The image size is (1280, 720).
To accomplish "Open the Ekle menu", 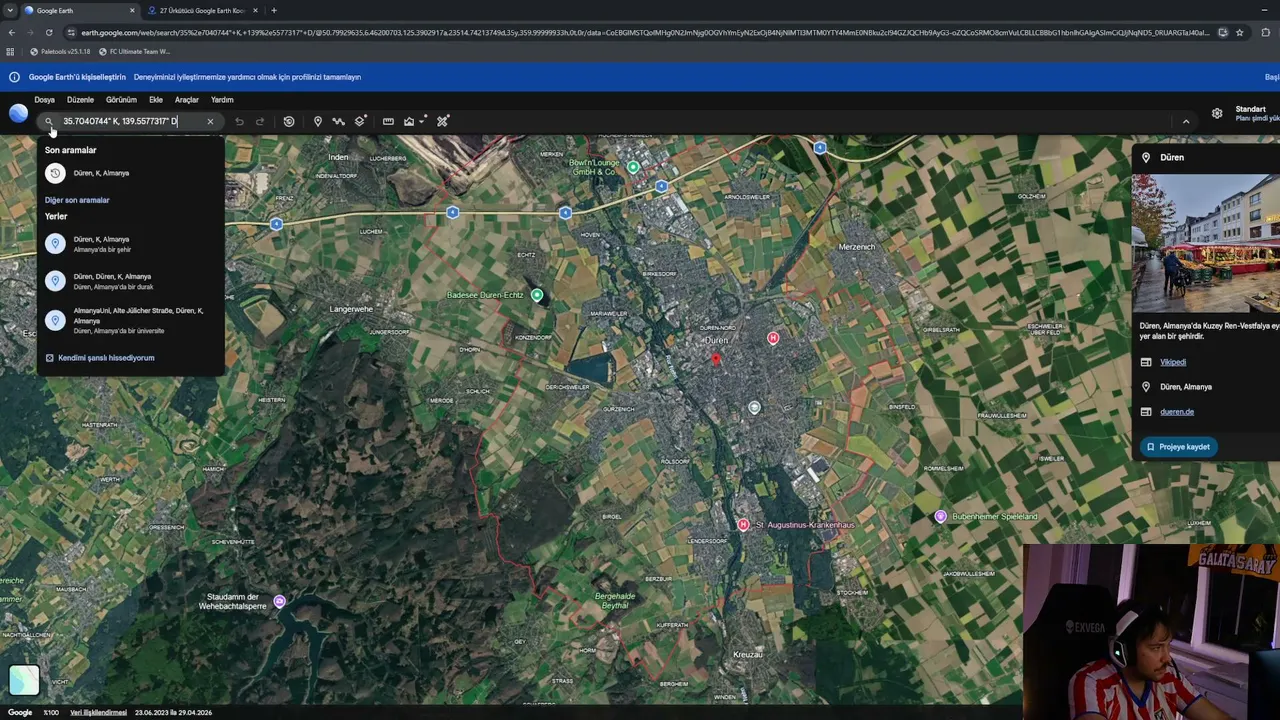I will (x=156, y=100).
